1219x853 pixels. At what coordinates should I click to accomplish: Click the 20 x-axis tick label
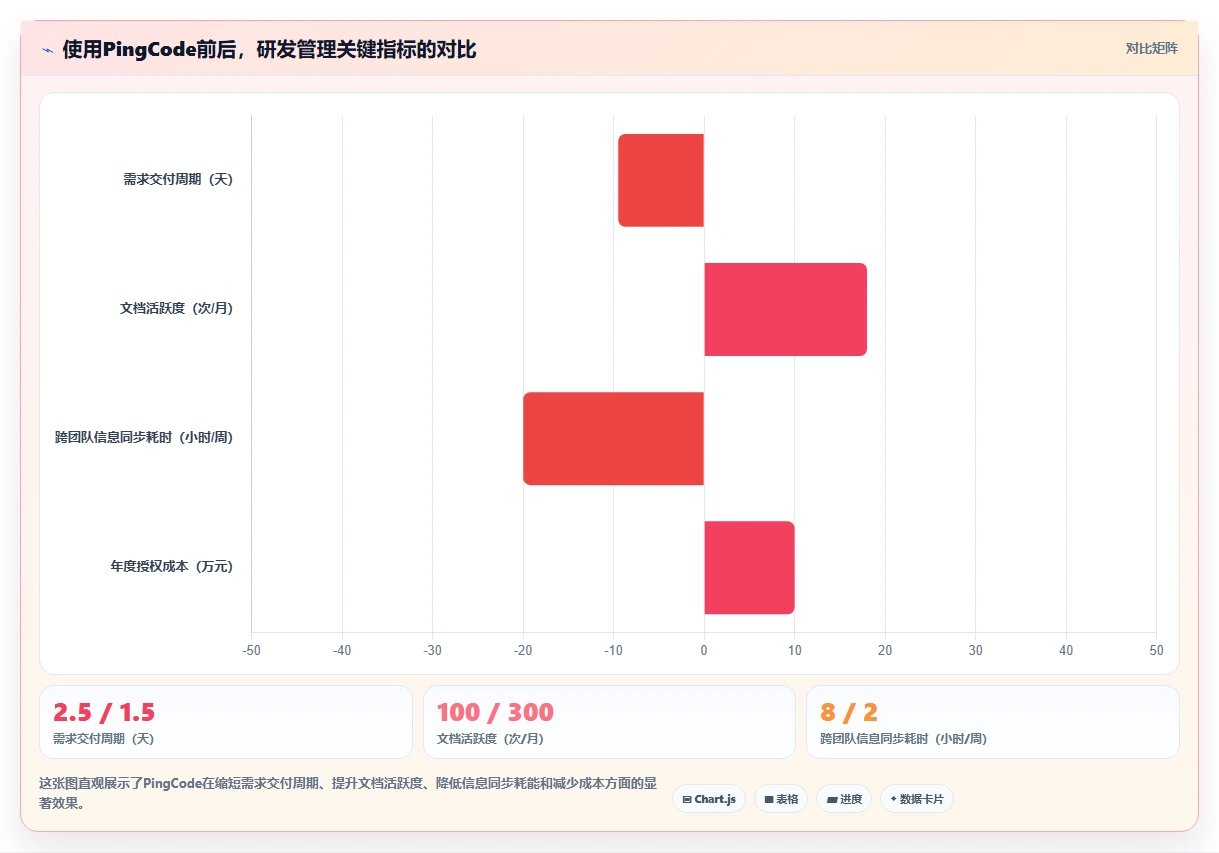tap(885, 650)
